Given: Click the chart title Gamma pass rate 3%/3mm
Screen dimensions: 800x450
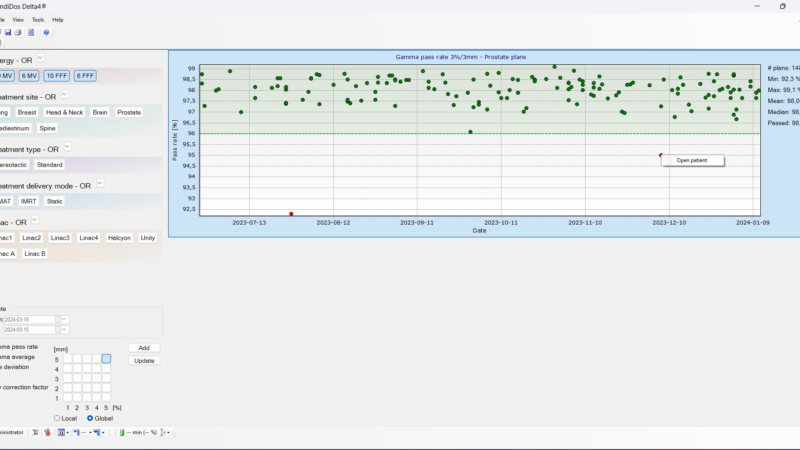Looking at the screenshot, I should point(460,57).
